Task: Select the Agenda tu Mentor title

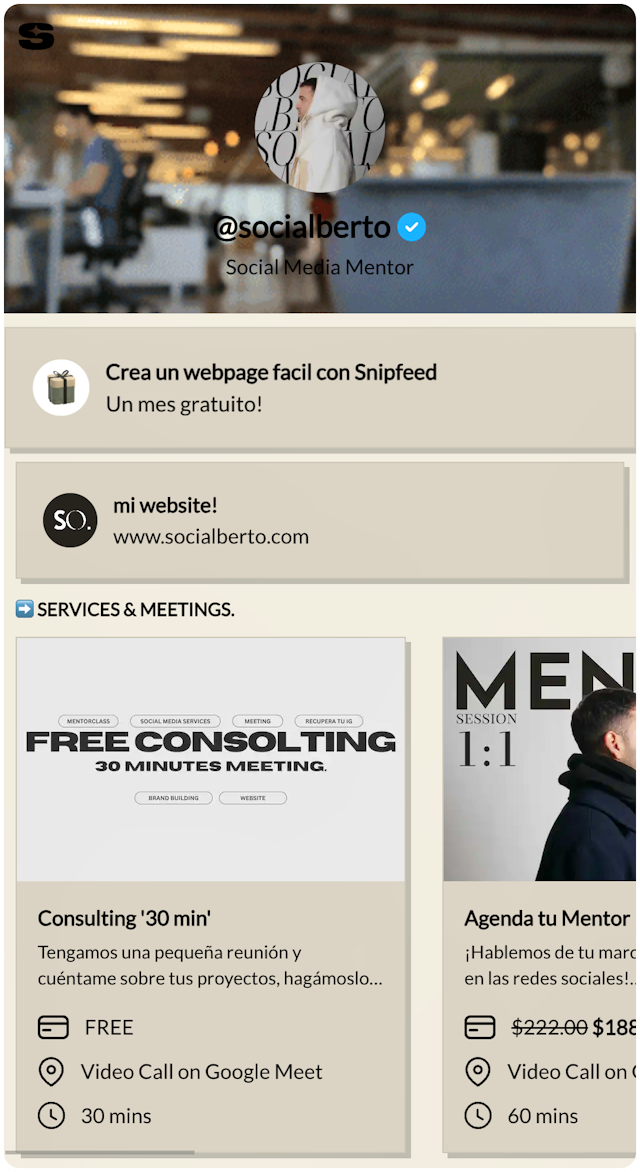Action: 547,919
